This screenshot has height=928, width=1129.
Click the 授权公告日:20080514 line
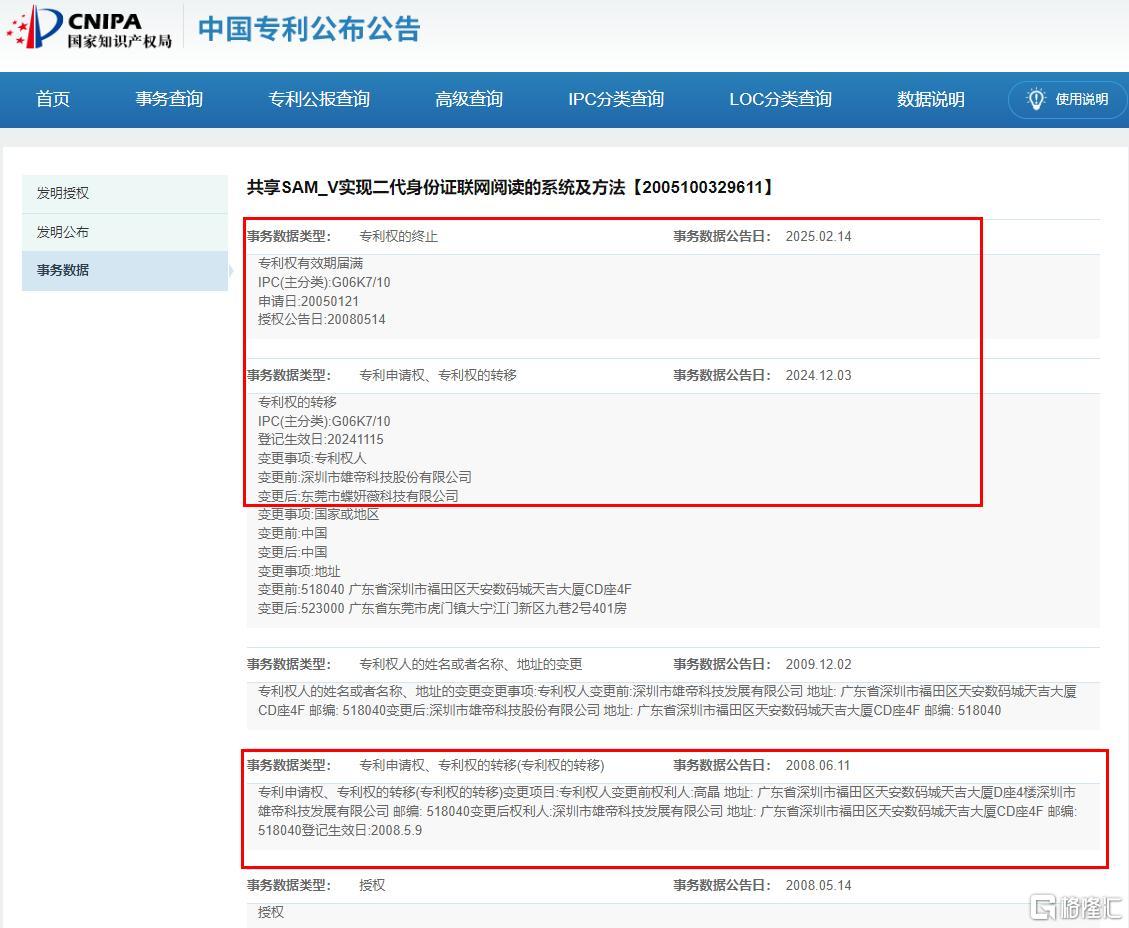click(x=322, y=320)
